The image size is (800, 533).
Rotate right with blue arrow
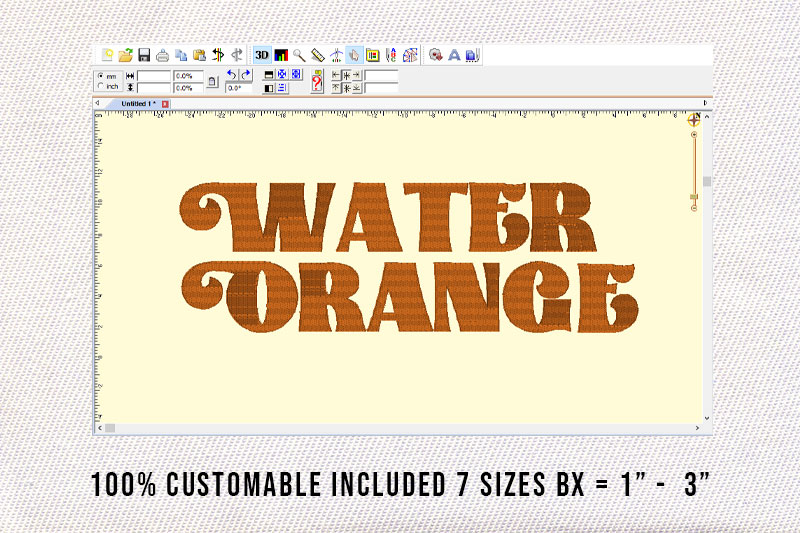pyautogui.click(x=246, y=75)
